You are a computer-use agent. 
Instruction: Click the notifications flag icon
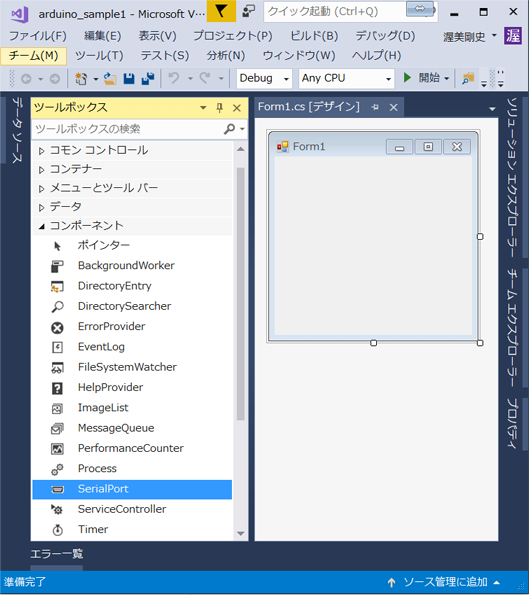point(221,11)
